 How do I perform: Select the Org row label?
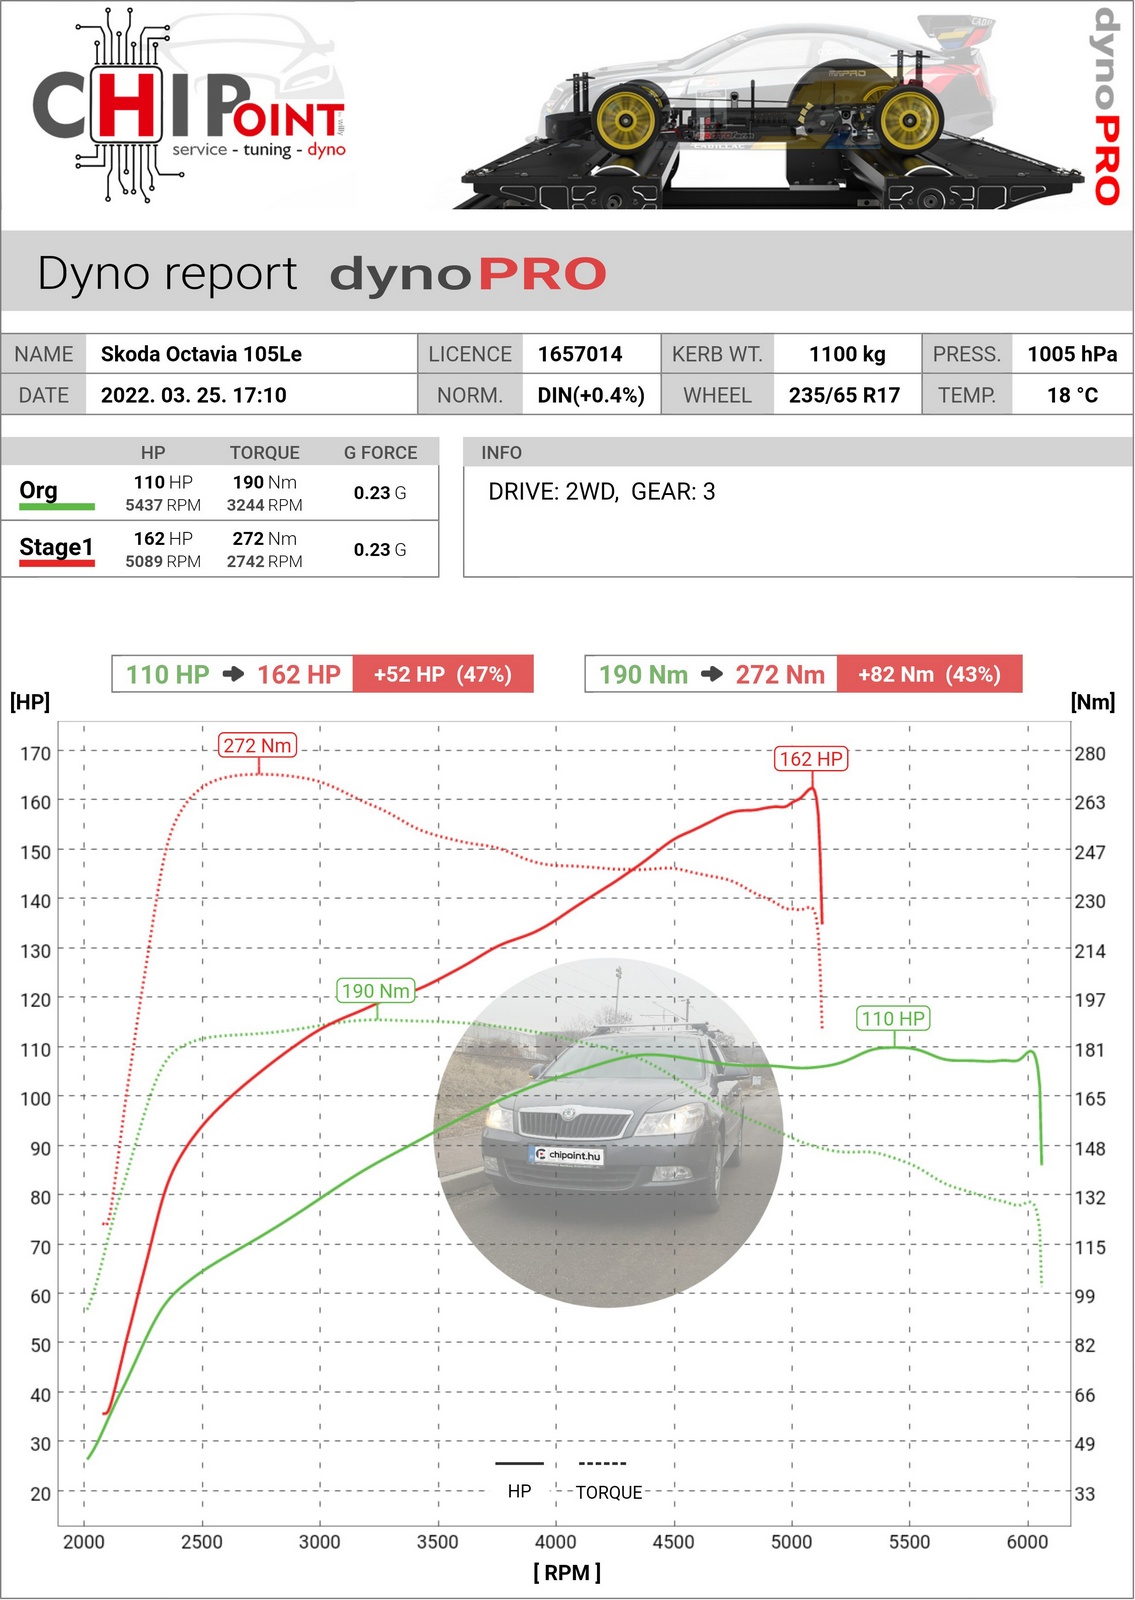(39, 490)
